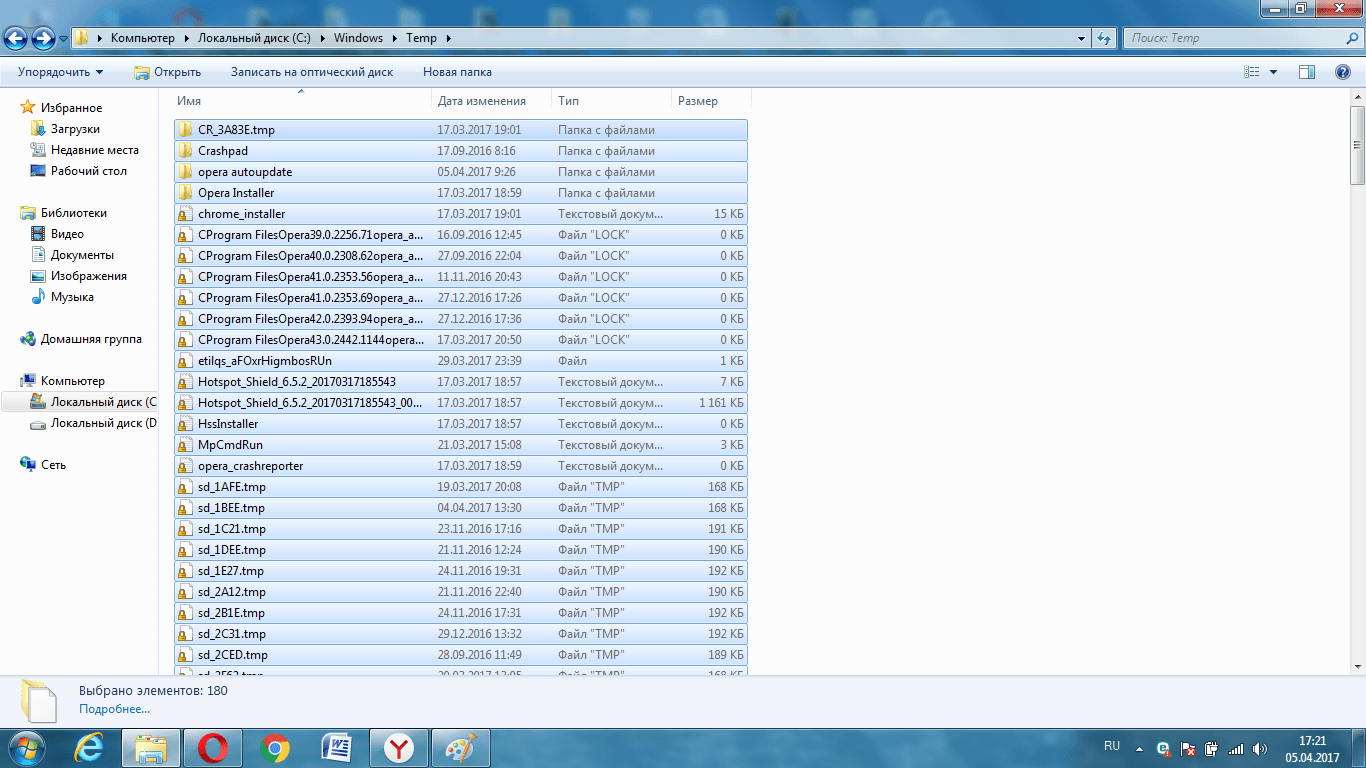
Task: Select the sd_1AFE.tmp file
Action: 460,487
